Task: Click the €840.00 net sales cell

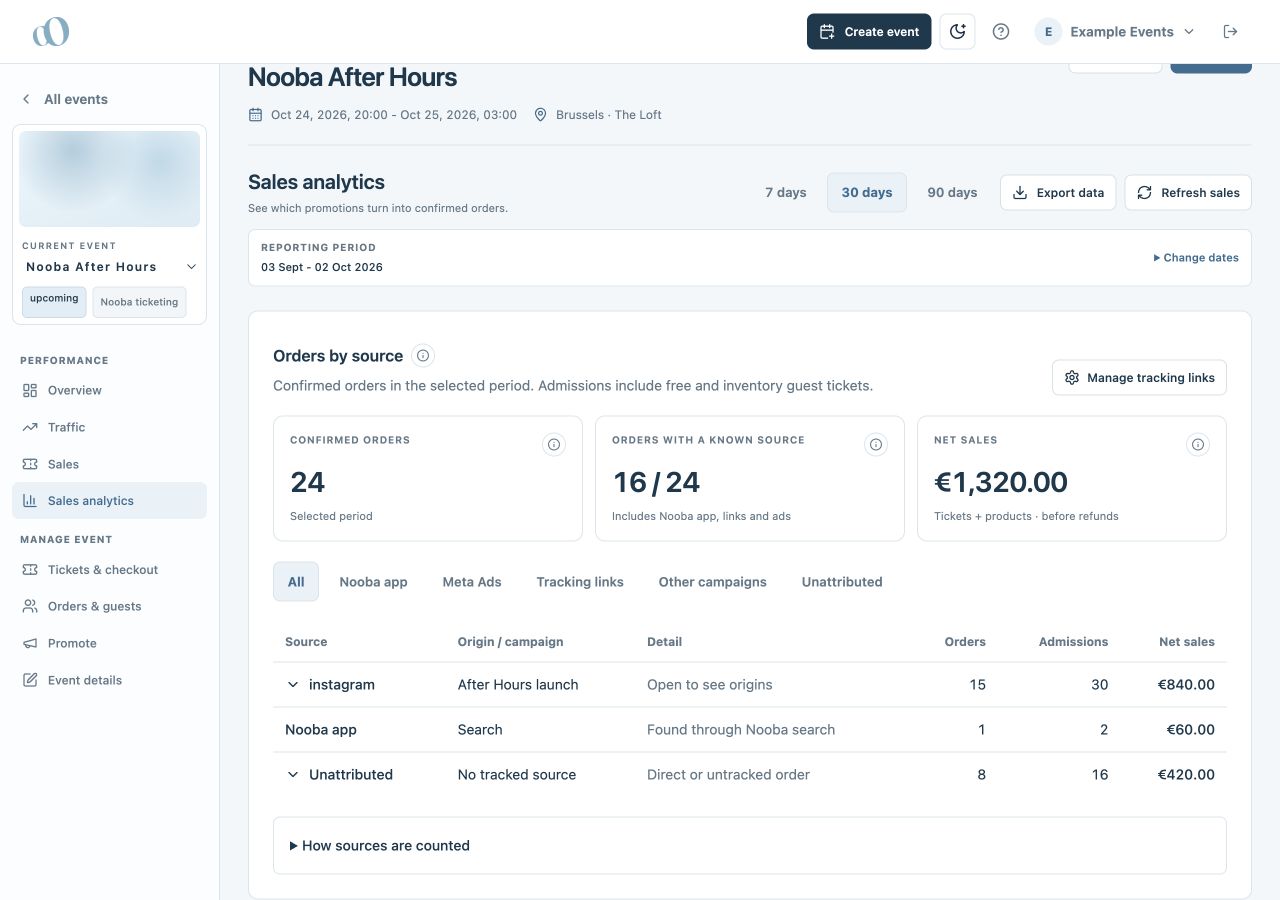Action: pyautogui.click(x=1186, y=685)
